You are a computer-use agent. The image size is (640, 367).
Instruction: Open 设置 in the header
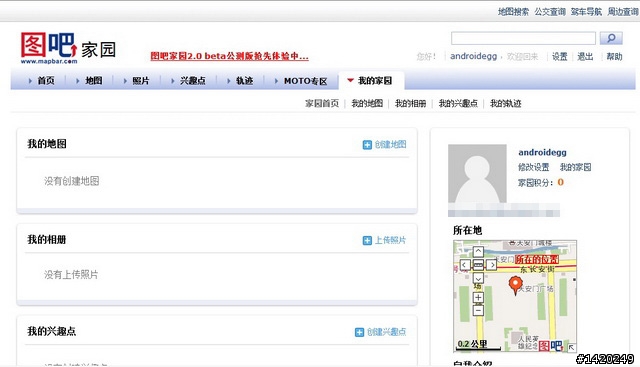560,56
